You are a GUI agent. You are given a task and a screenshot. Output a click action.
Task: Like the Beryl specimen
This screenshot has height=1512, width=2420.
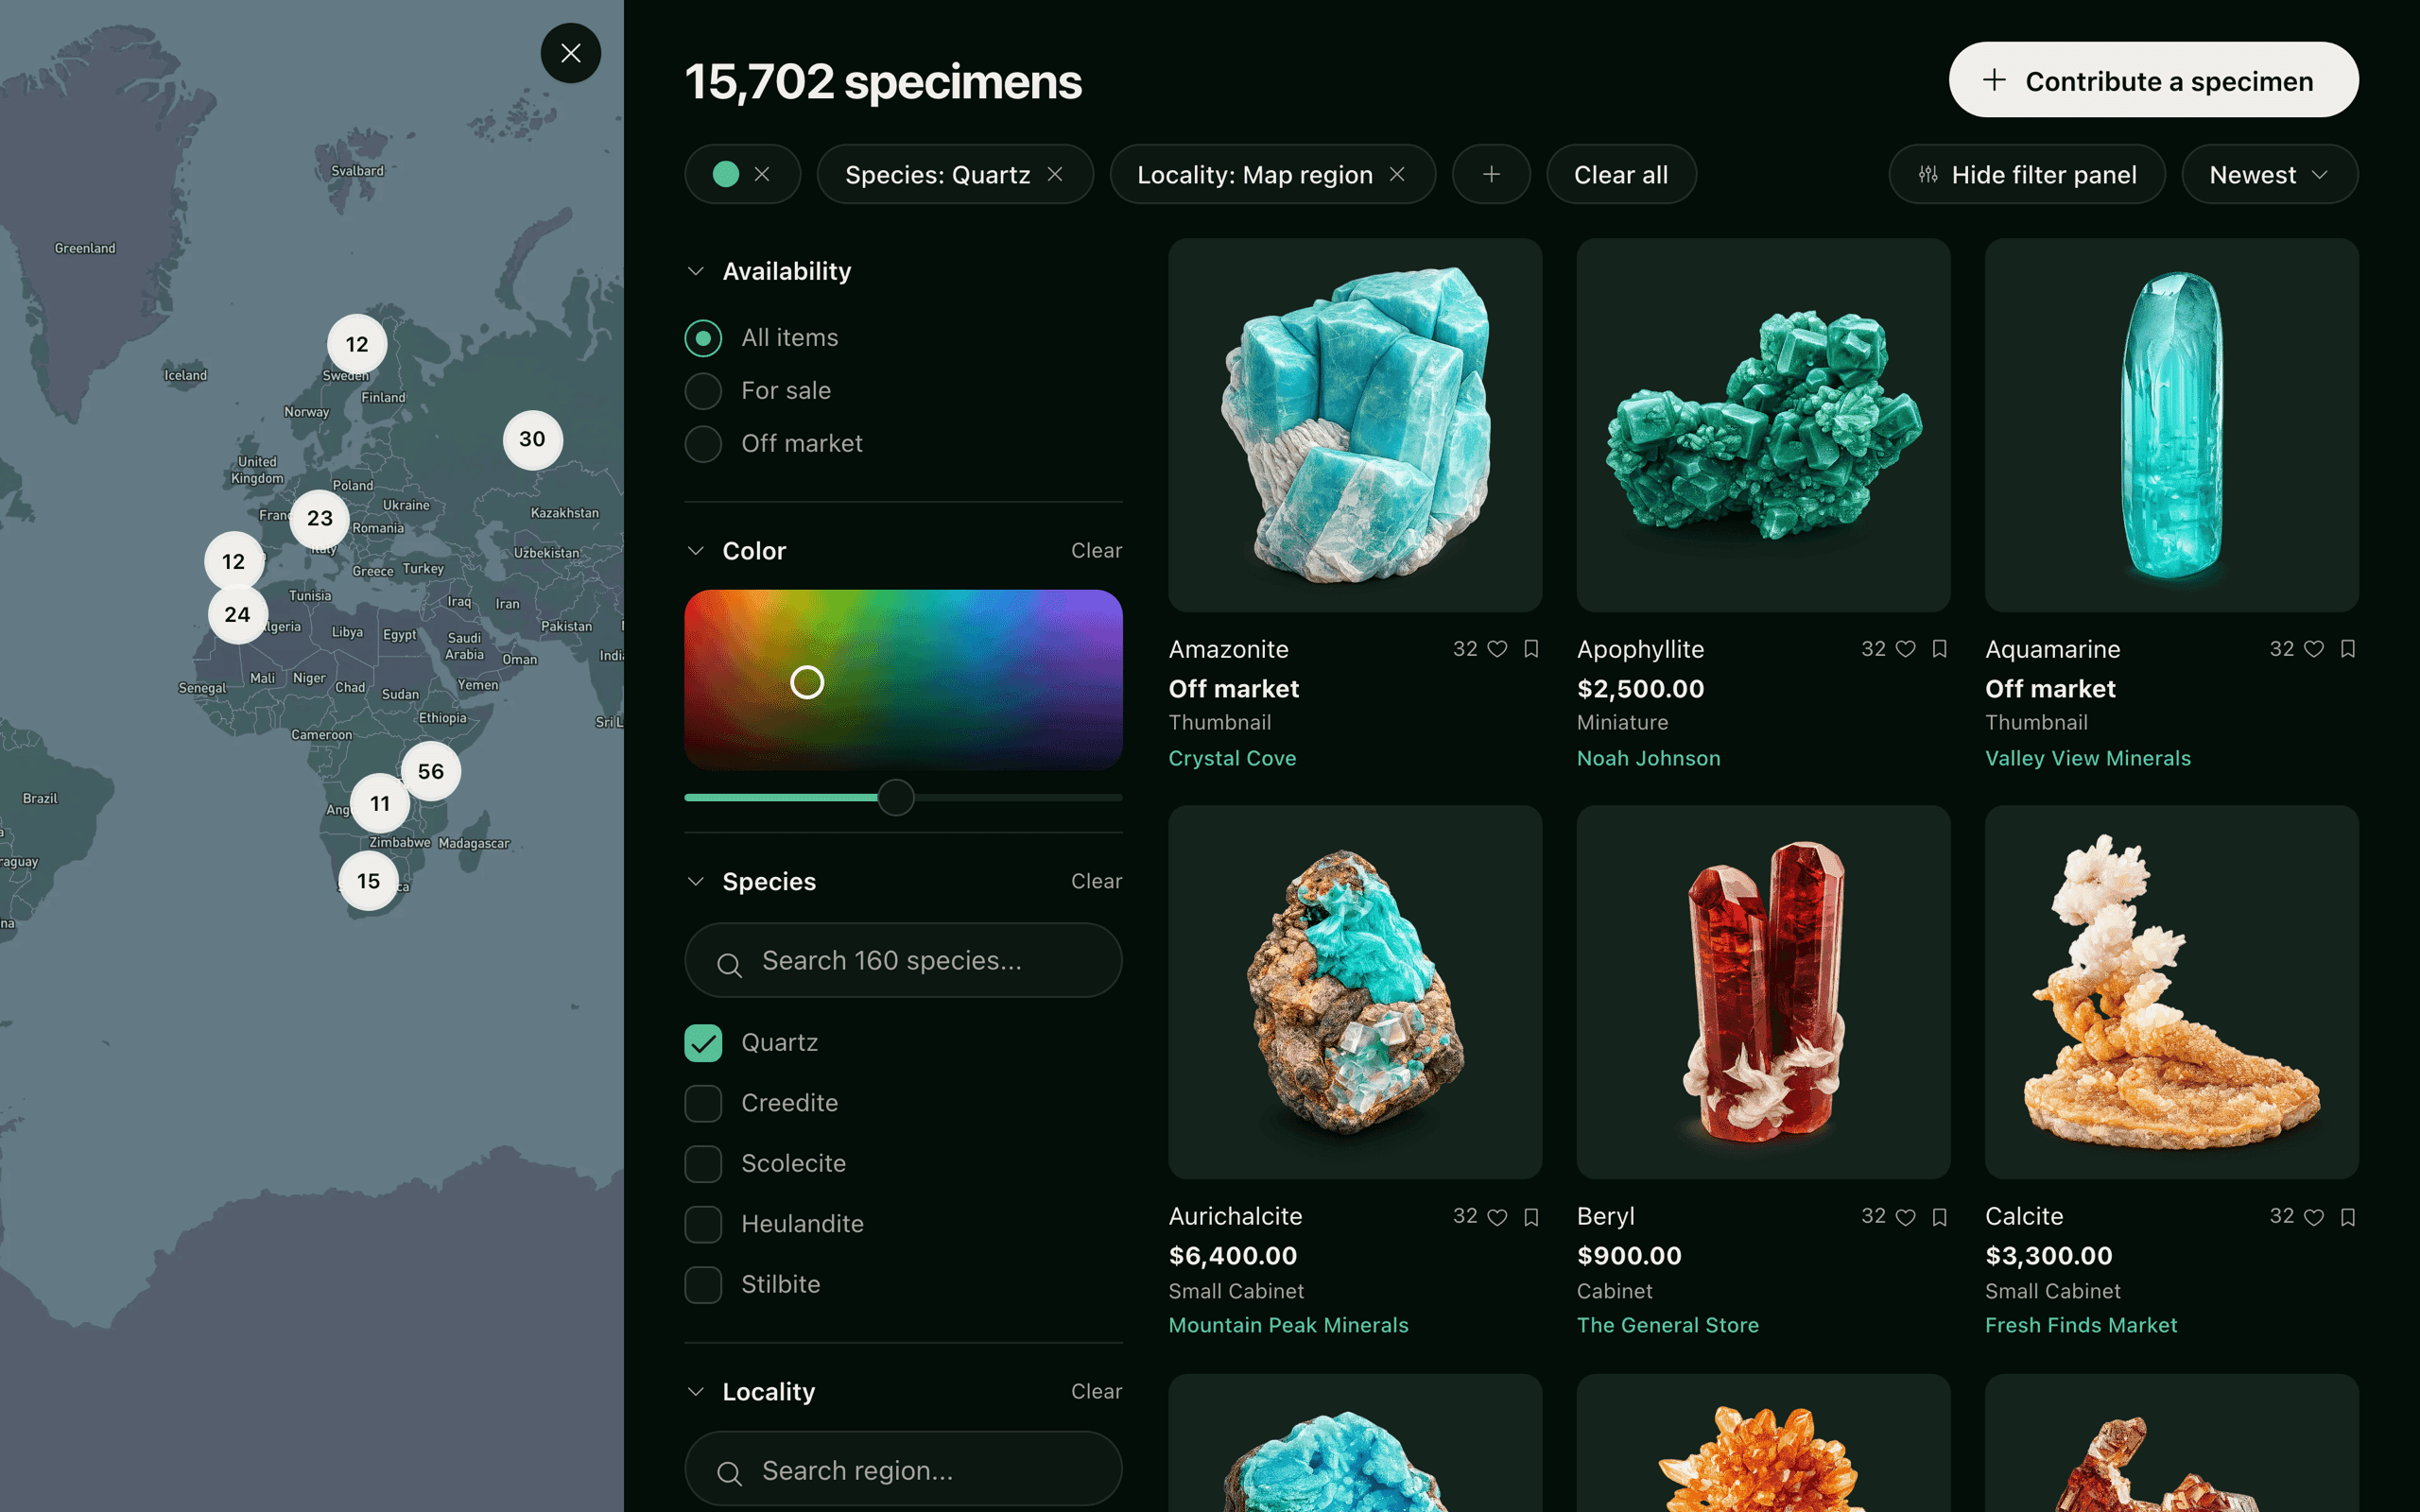coord(1906,1217)
